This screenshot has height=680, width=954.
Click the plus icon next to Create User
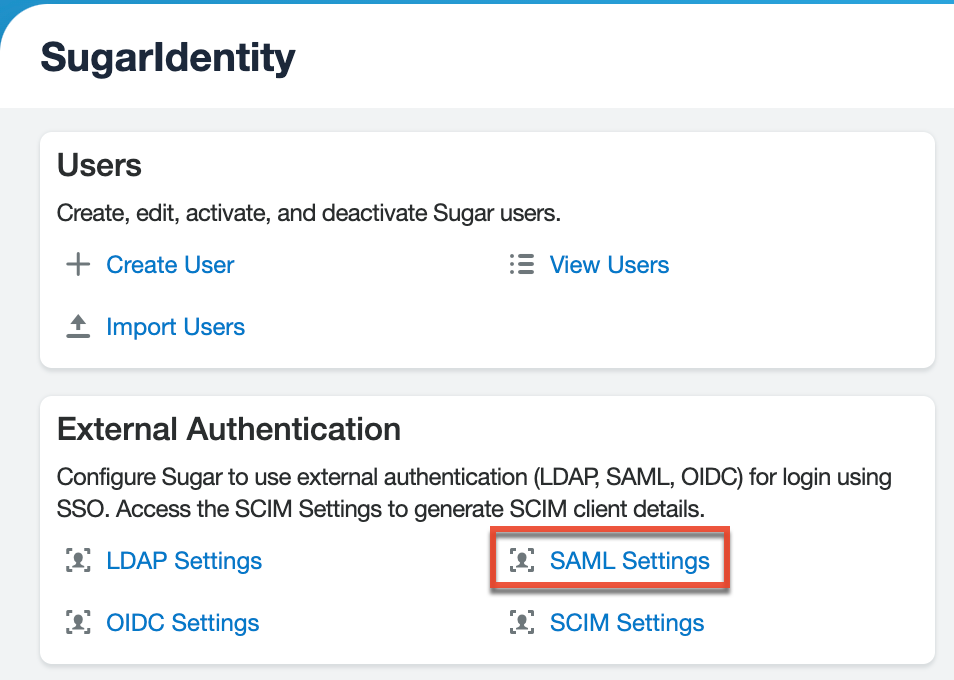click(x=77, y=264)
